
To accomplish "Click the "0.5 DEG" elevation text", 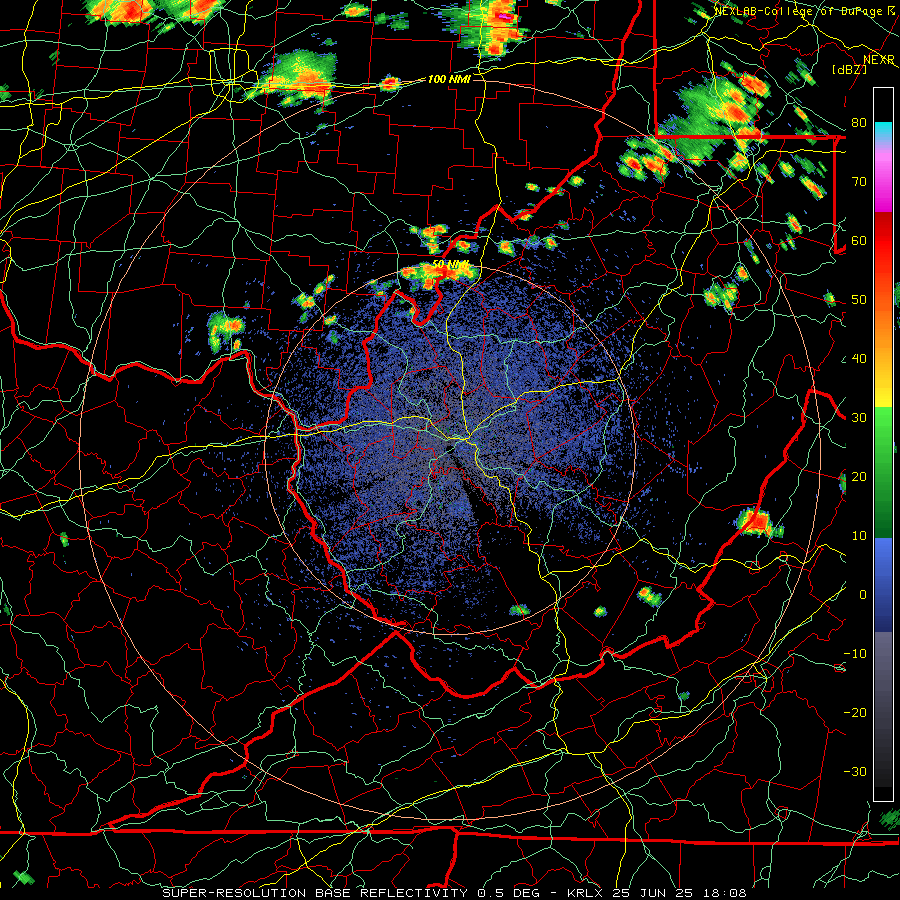I will pyautogui.click(x=510, y=893).
